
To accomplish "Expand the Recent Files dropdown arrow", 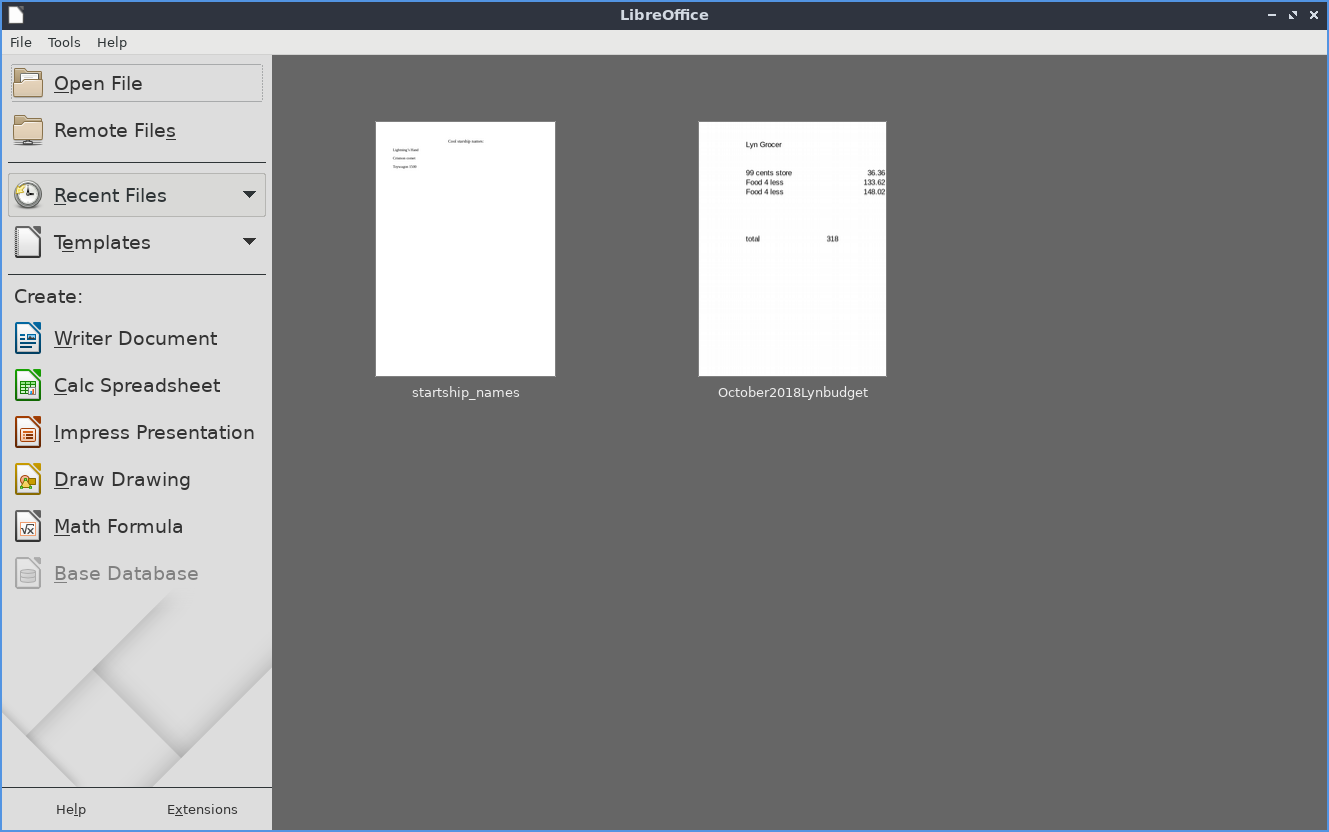I will pyautogui.click(x=249, y=195).
